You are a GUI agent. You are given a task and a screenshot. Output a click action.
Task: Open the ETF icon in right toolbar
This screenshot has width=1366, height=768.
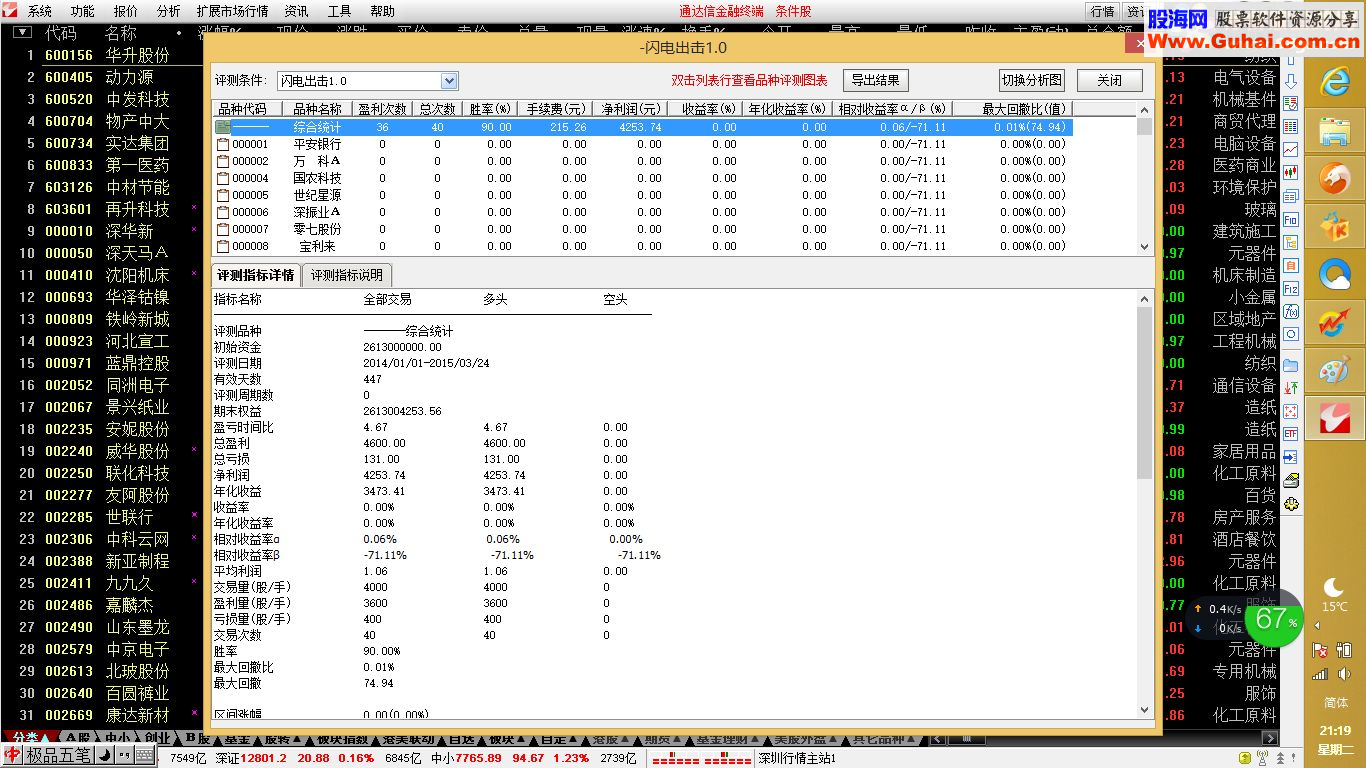1291,433
